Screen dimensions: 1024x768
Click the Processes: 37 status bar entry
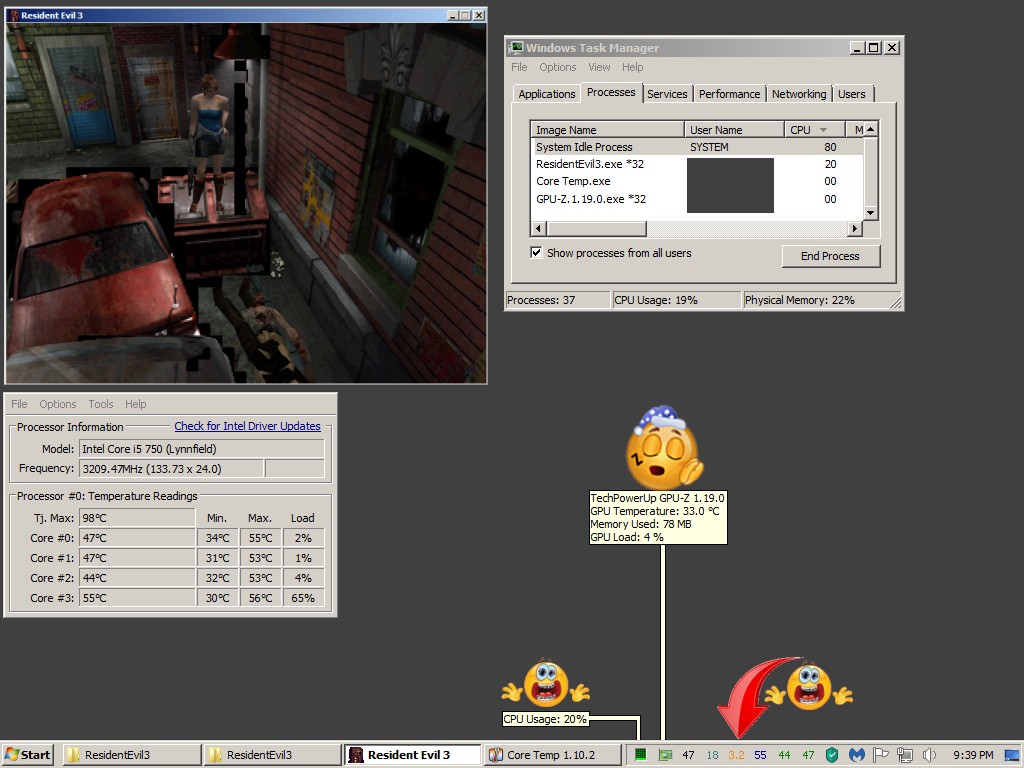[x=558, y=300]
